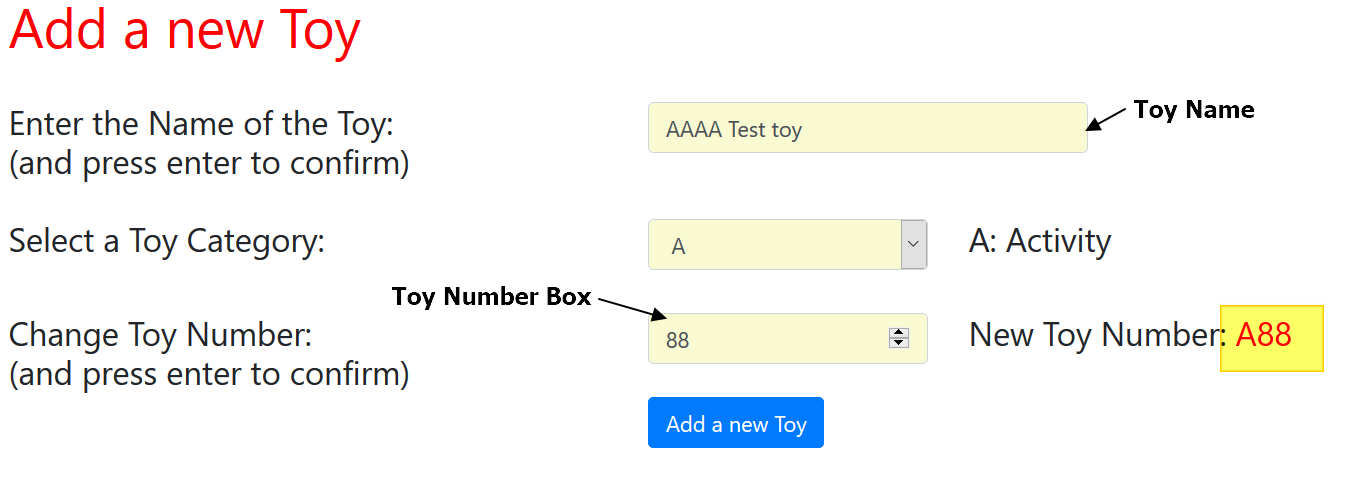Click the "Add a new Toy" blue button
1362x502 pixels.
(735, 423)
